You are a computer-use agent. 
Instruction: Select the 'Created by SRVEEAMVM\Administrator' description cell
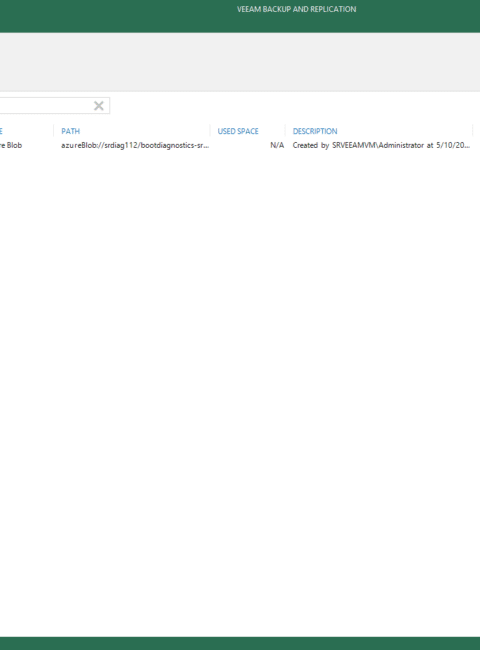pyautogui.click(x=381, y=146)
